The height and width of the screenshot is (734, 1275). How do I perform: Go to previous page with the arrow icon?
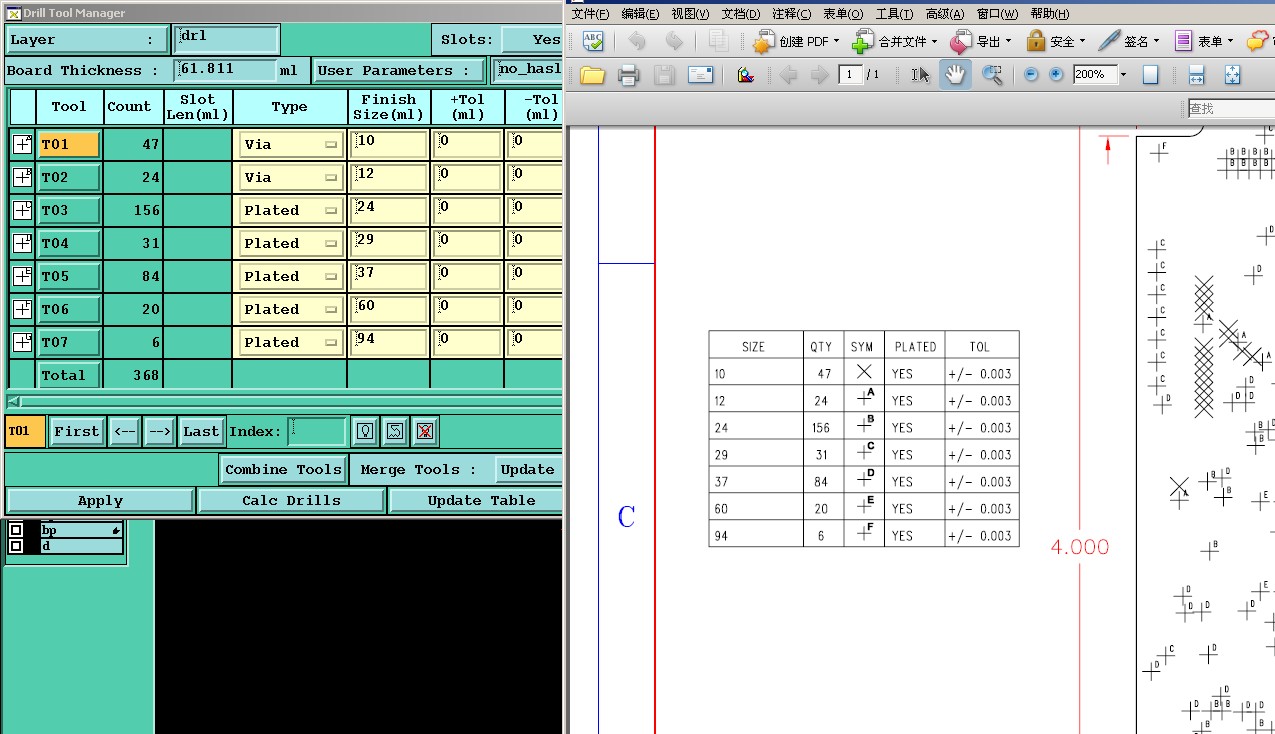click(788, 75)
